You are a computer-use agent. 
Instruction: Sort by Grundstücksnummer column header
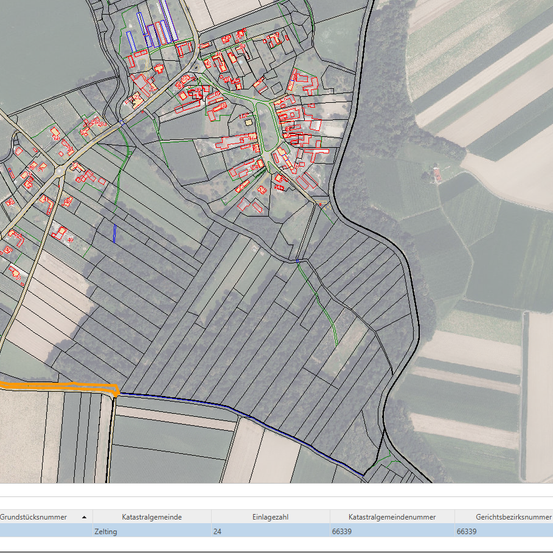click(x=46, y=517)
